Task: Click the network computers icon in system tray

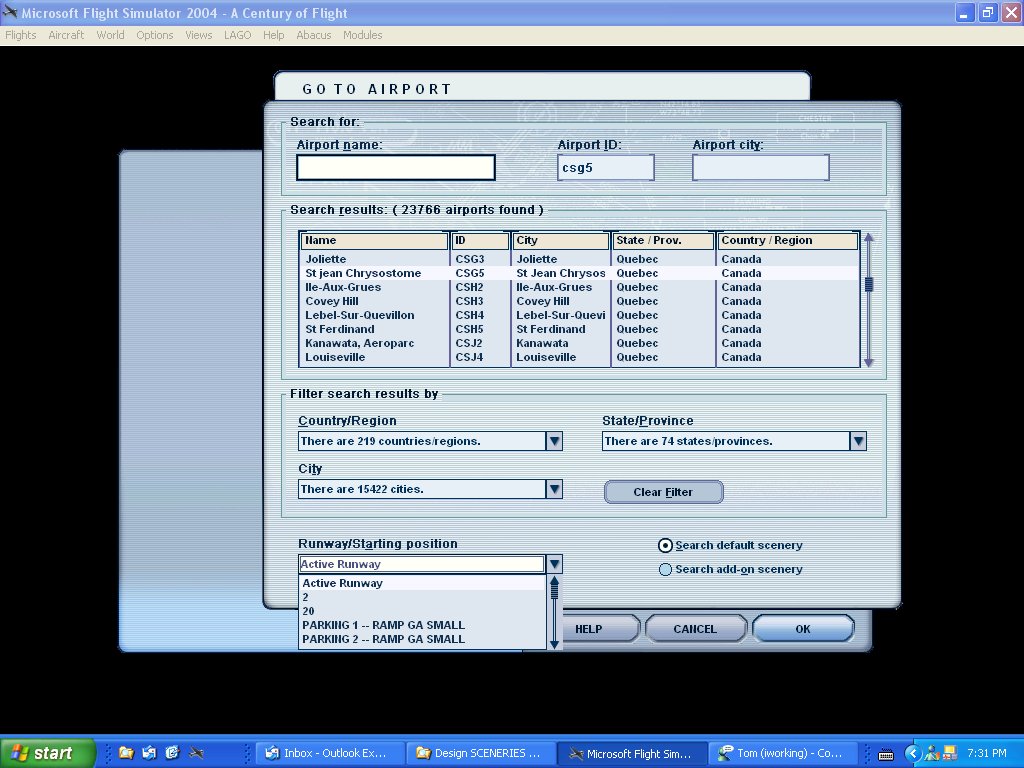Action: pyautogui.click(x=950, y=754)
